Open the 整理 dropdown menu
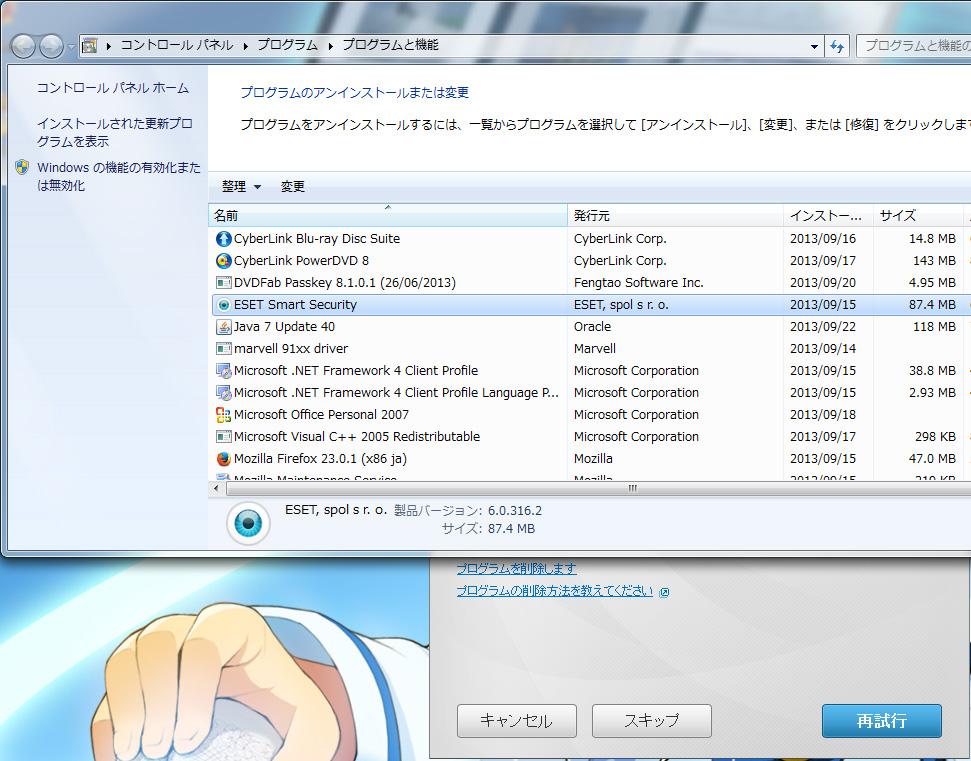Viewport: 971px width, 761px height. (x=241, y=186)
